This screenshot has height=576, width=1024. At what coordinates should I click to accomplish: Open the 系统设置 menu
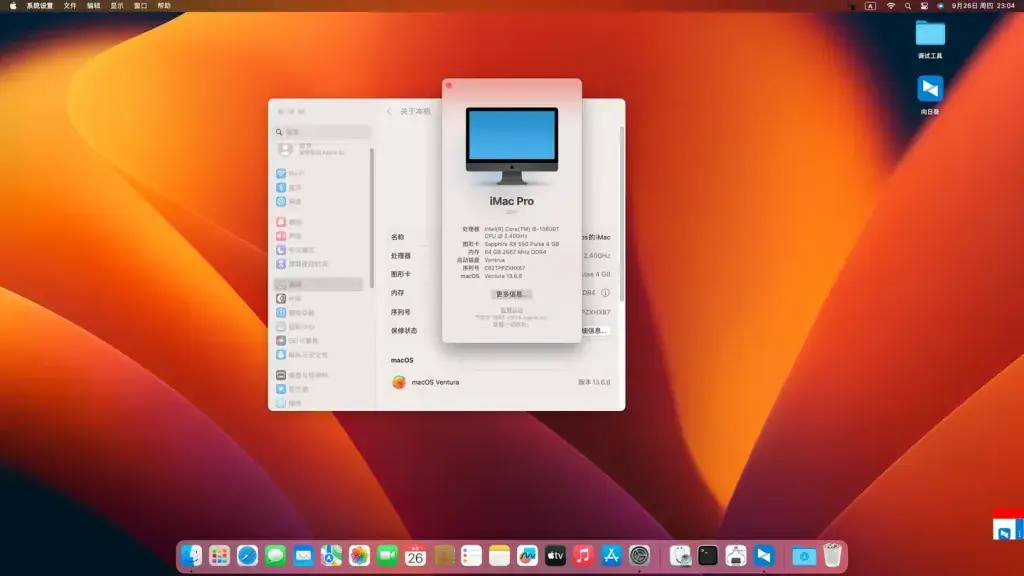[40, 6]
